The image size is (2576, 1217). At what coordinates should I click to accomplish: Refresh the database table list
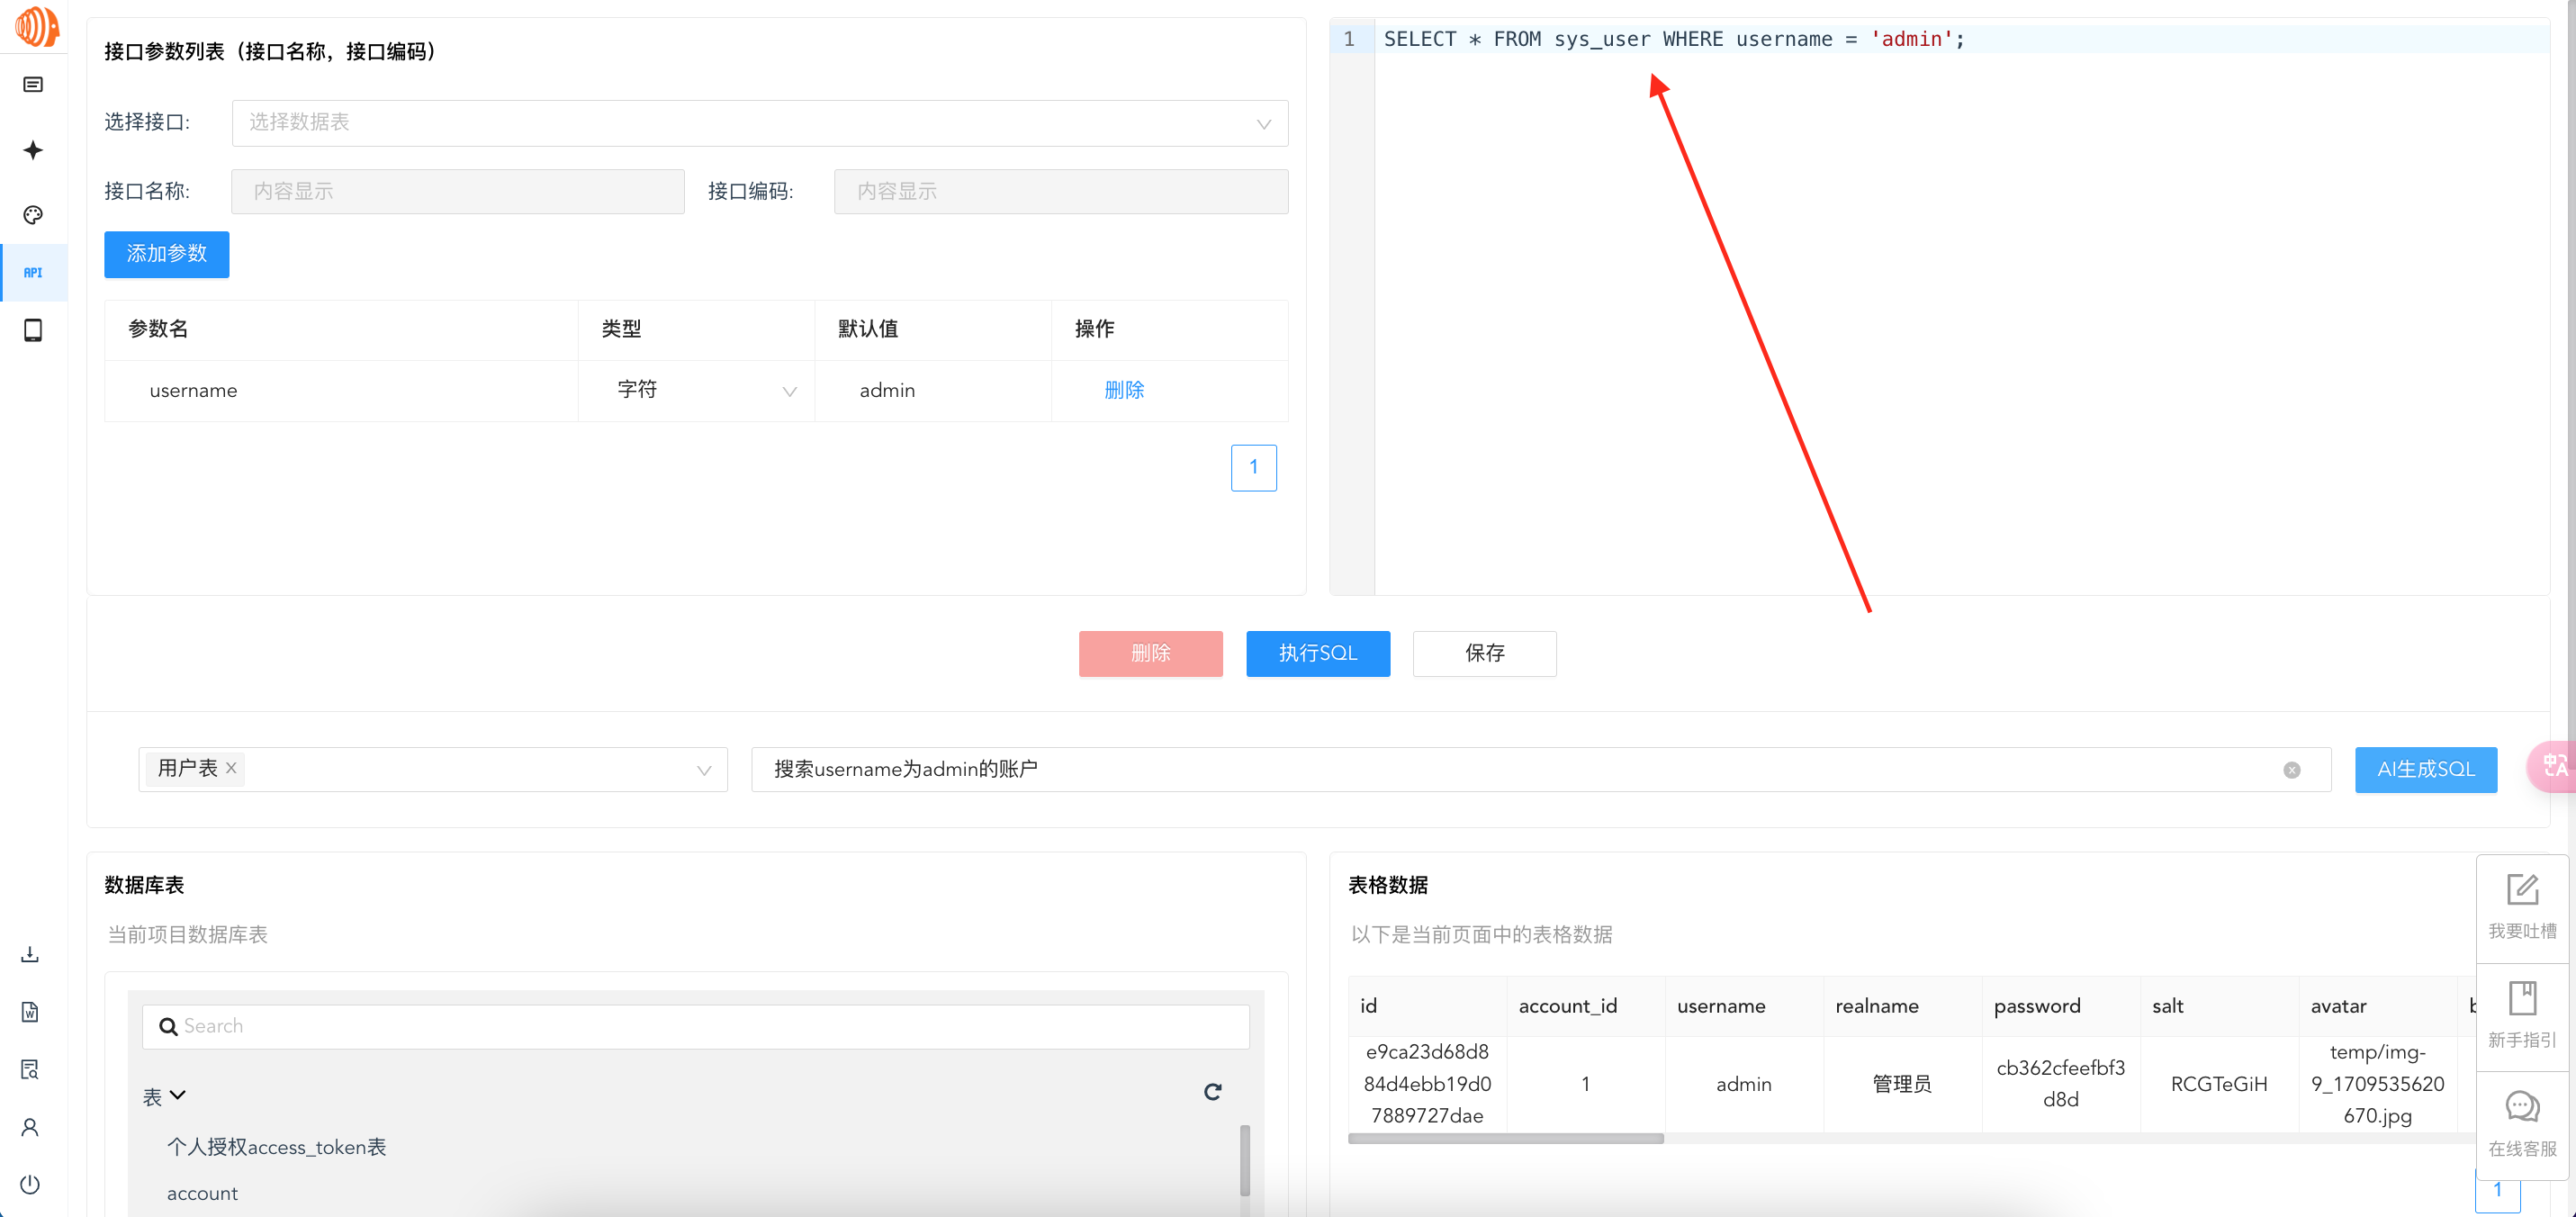coord(1212,1092)
